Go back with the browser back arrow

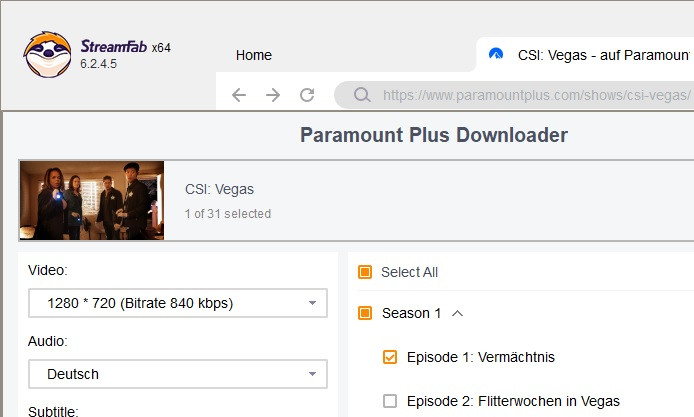tap(239, 95)
